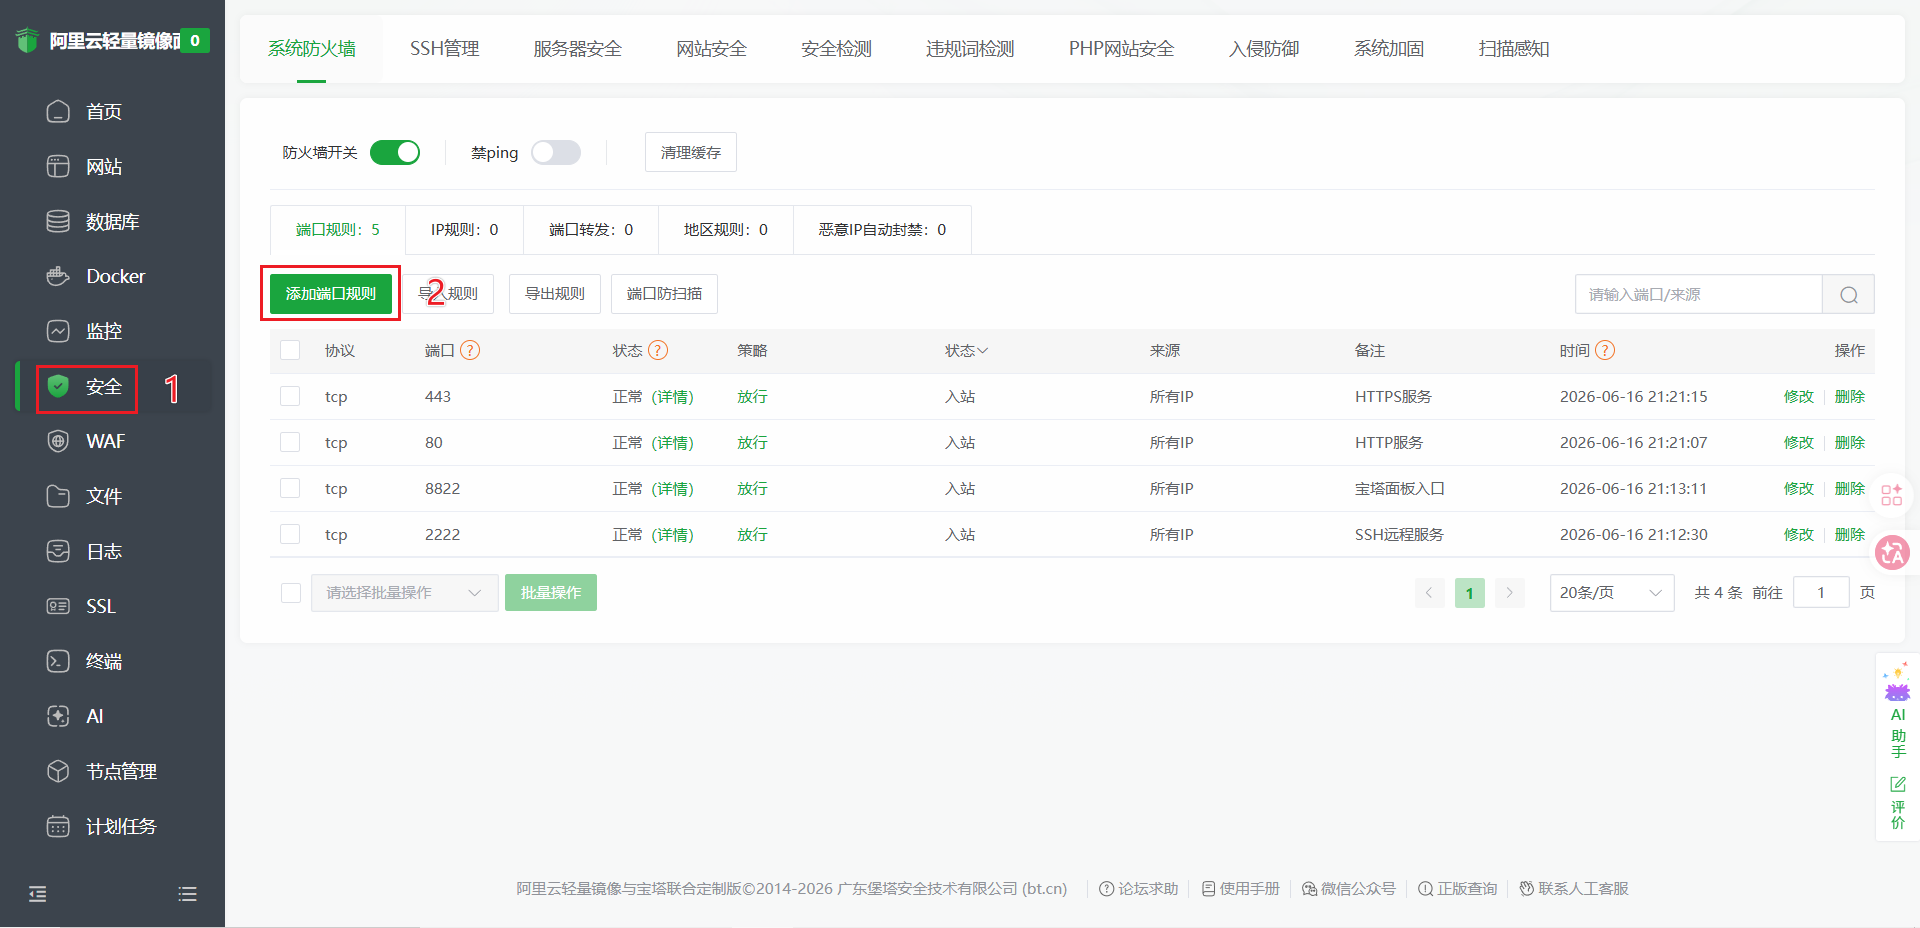Image resolution: width=1920 pixels, height=928 pixels.
Task: Click the 评价 feedback edit icon
Action: click(1898, 784)
